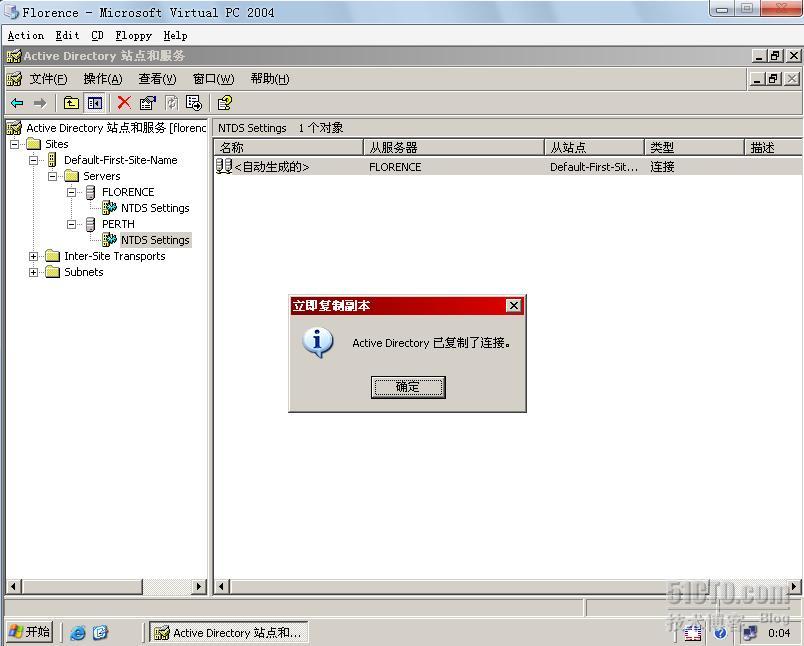804x646 pixels.
Task: Collapse the FLORENCE server node
Action: point(71,192)
